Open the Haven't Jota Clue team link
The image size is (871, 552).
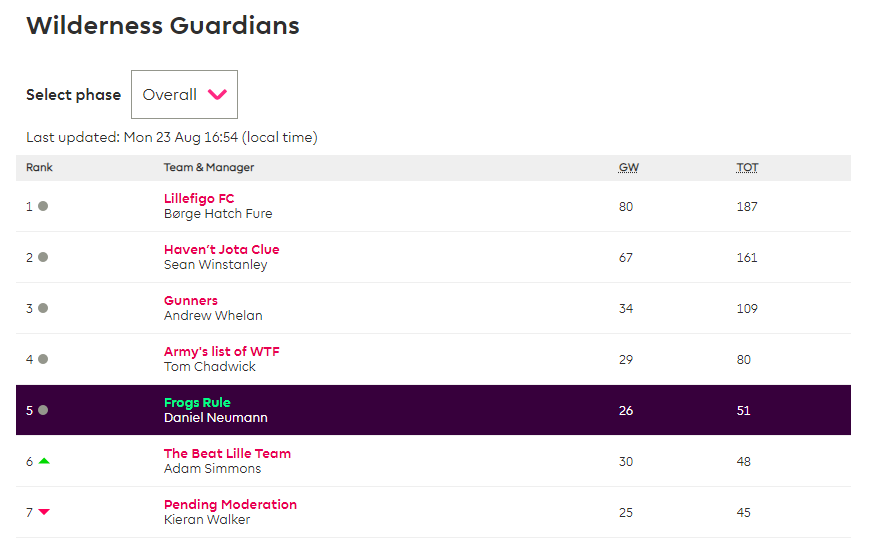[222, 249]
